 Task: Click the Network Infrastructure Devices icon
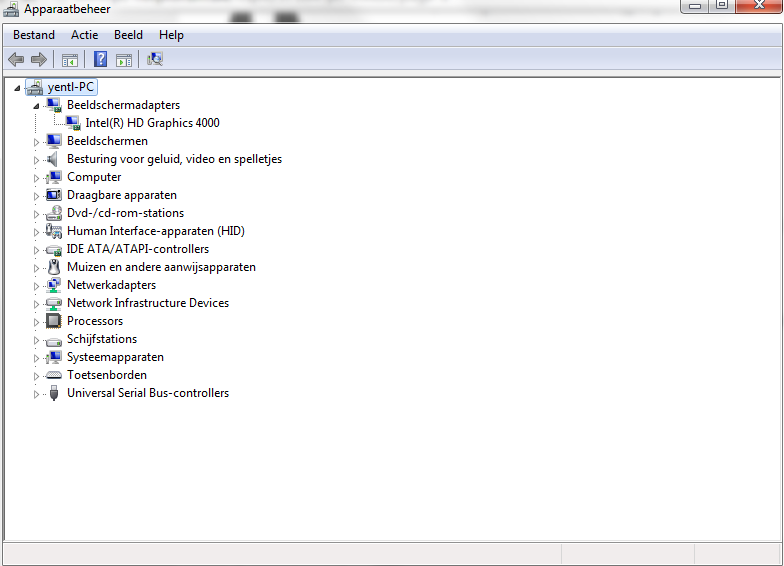point(54,304)
